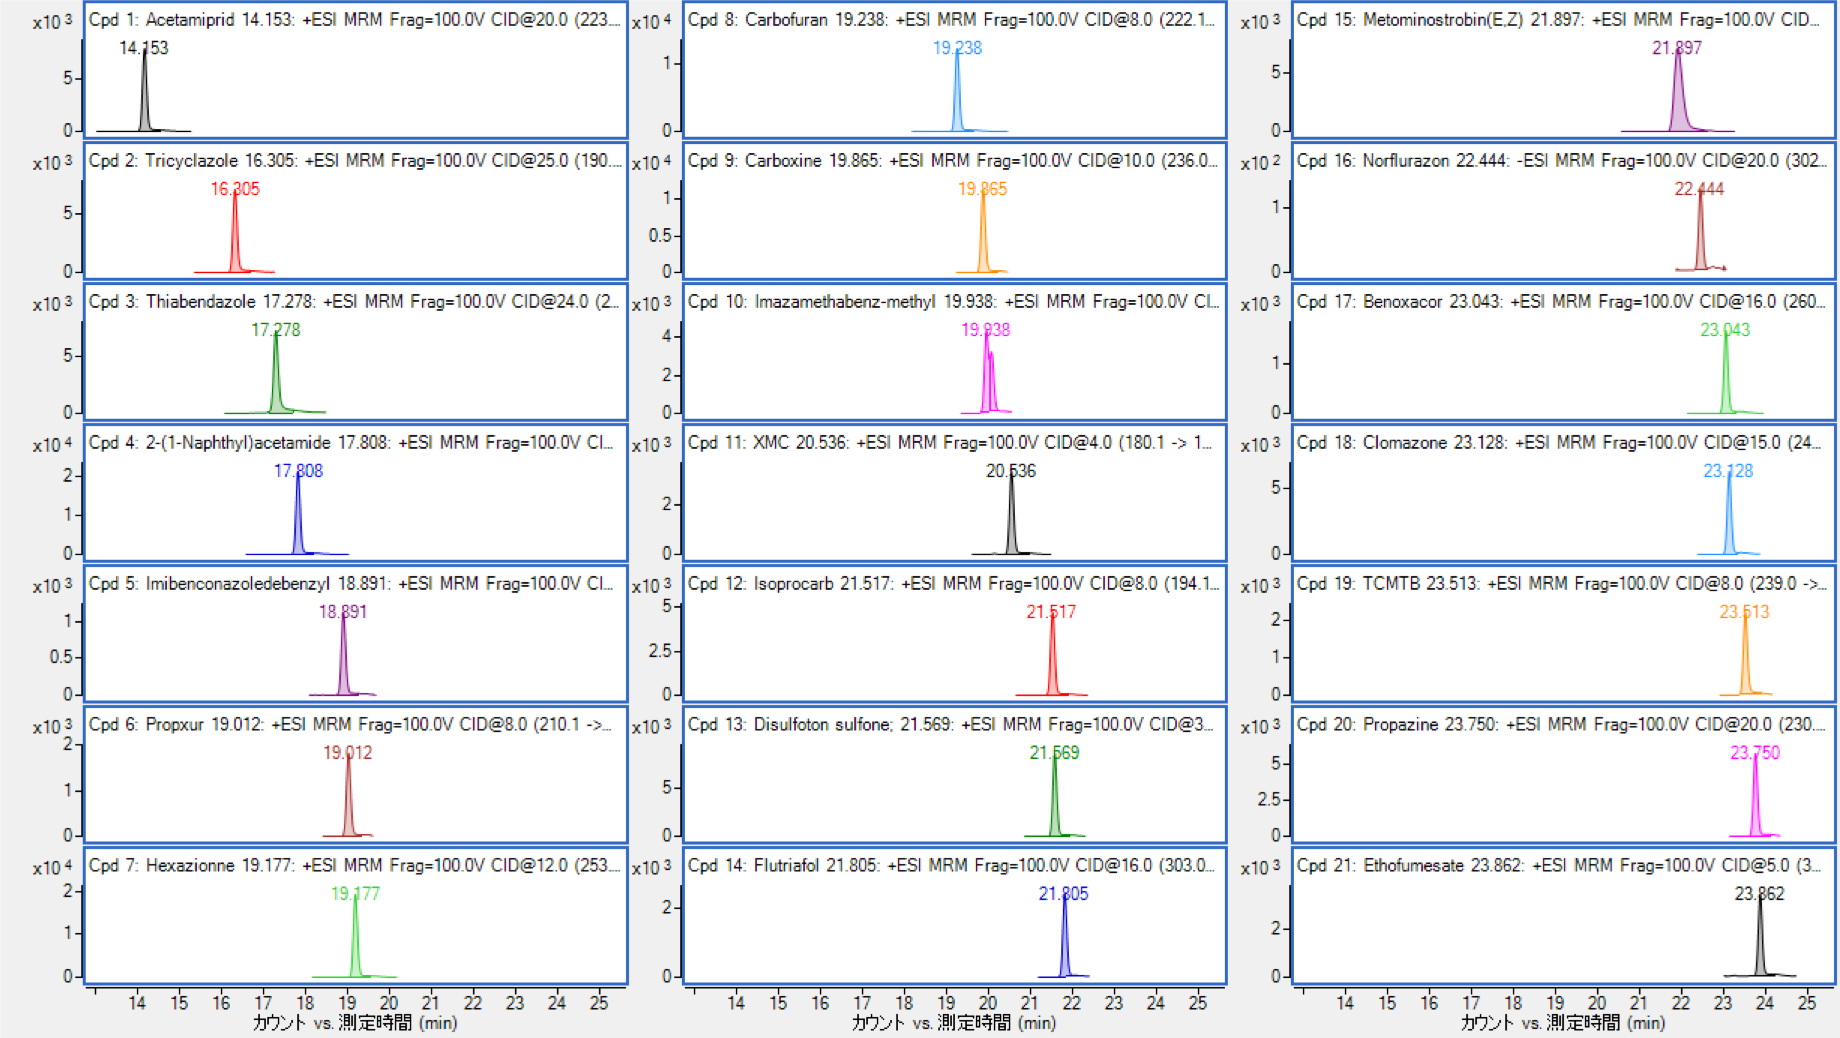Select the Ethofumesate 23.862 peak label

point(1759,894)
